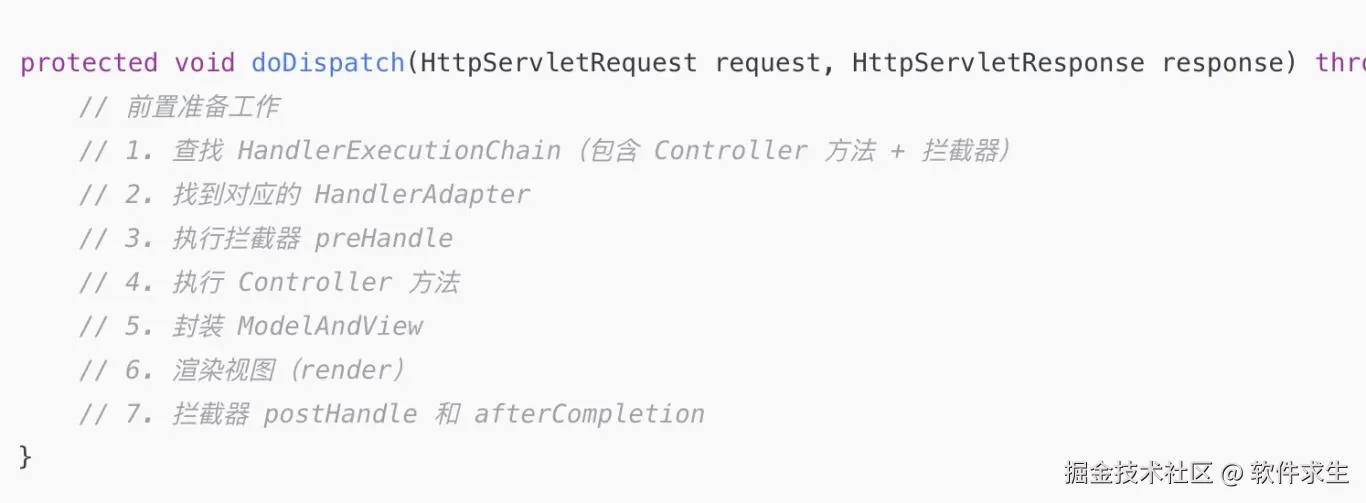Click the doDispatch method name
This screenshot has width=1366, height=503.
[327, 63]
